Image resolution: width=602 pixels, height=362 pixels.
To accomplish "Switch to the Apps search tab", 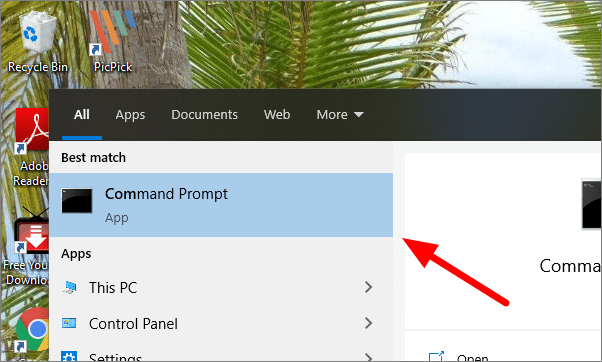I will 130,114.
